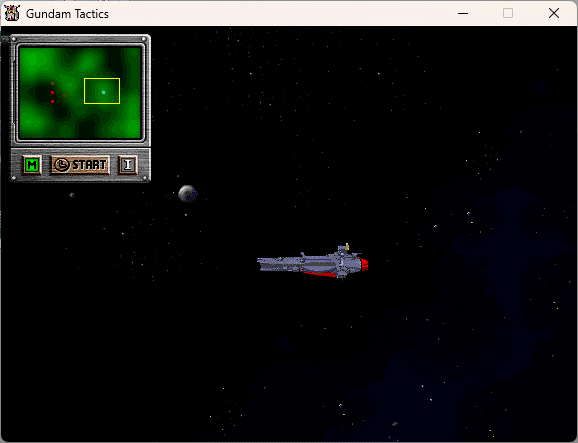Click the yellow viewport rectangle on minimap

(102, 91)
